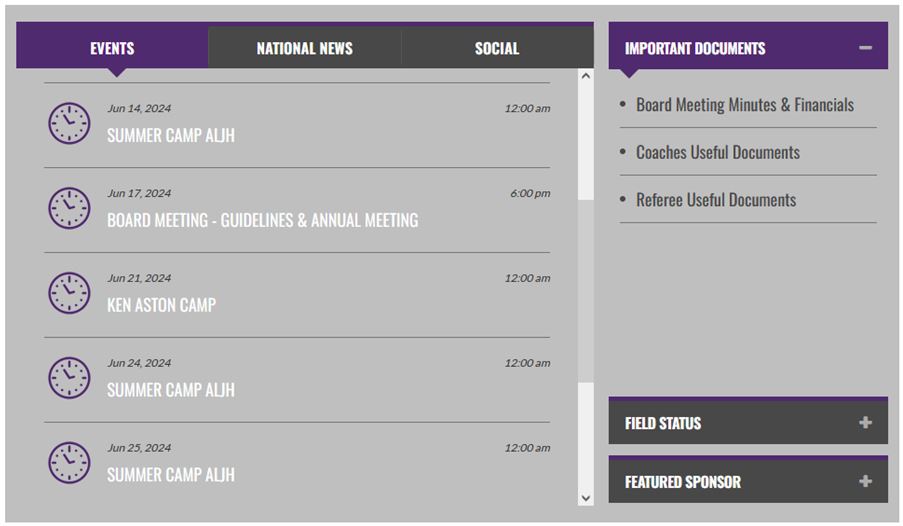Open the Board Meeting - Guidelines & Annual Meeting event
Viewport: 903px width, 526px height.
click(x=262, y=221)
